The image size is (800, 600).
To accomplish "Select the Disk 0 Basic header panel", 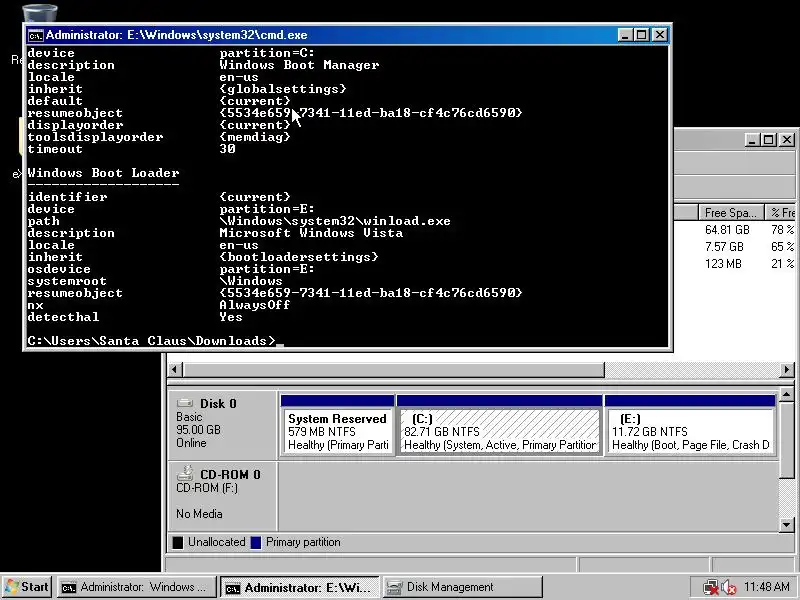I will [223, 424].
